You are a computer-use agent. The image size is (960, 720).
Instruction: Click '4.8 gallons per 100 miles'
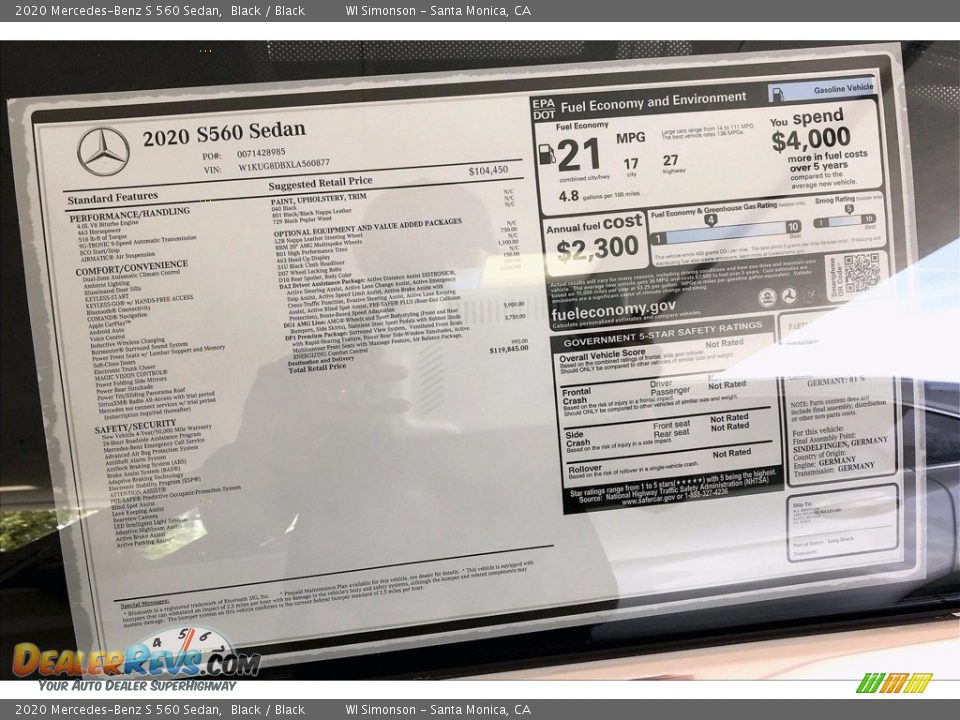(x=599, y=196)
